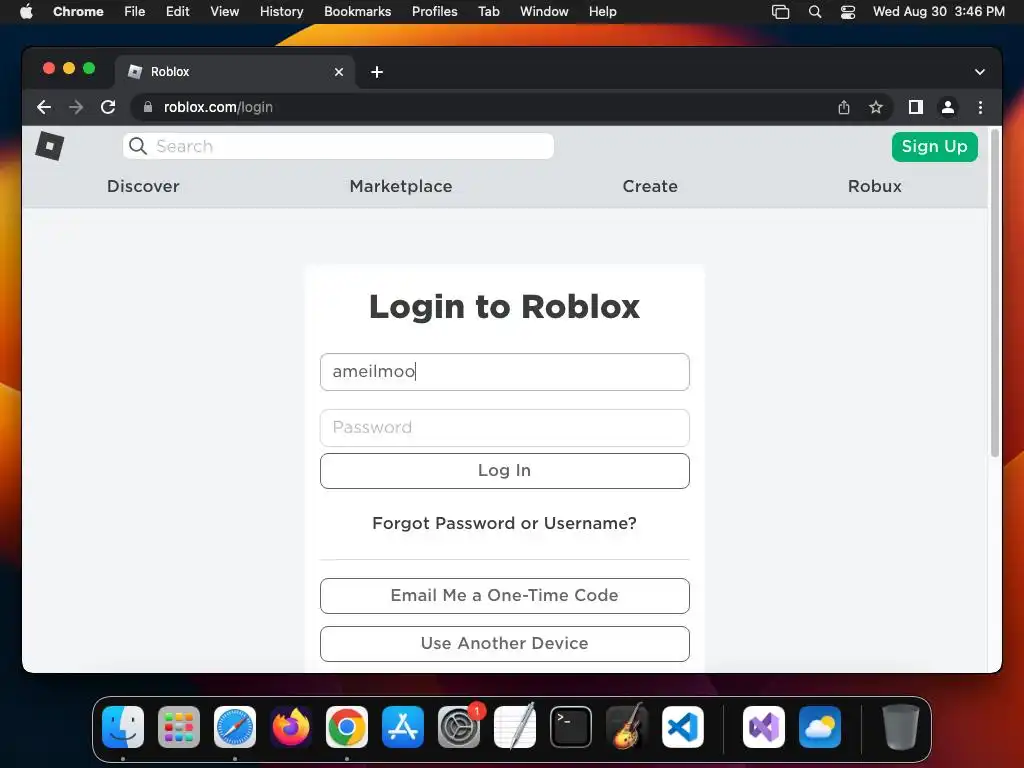Close the Roblox tab
The image size is (1024, 768).
[x=338, y=72]
